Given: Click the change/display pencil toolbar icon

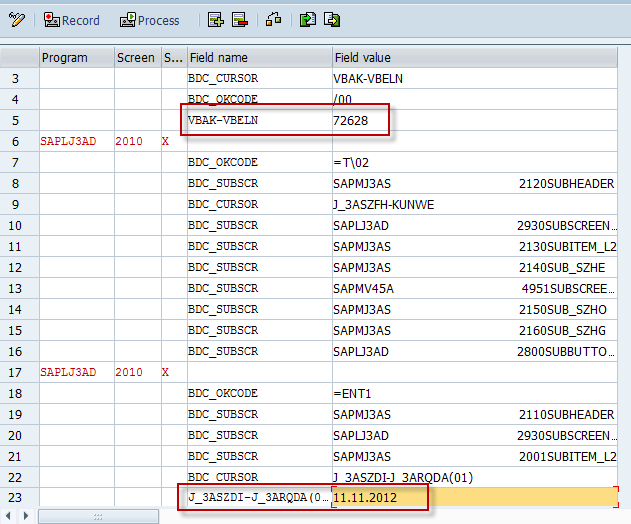Looking at the screenshot, I should point(16,19).
